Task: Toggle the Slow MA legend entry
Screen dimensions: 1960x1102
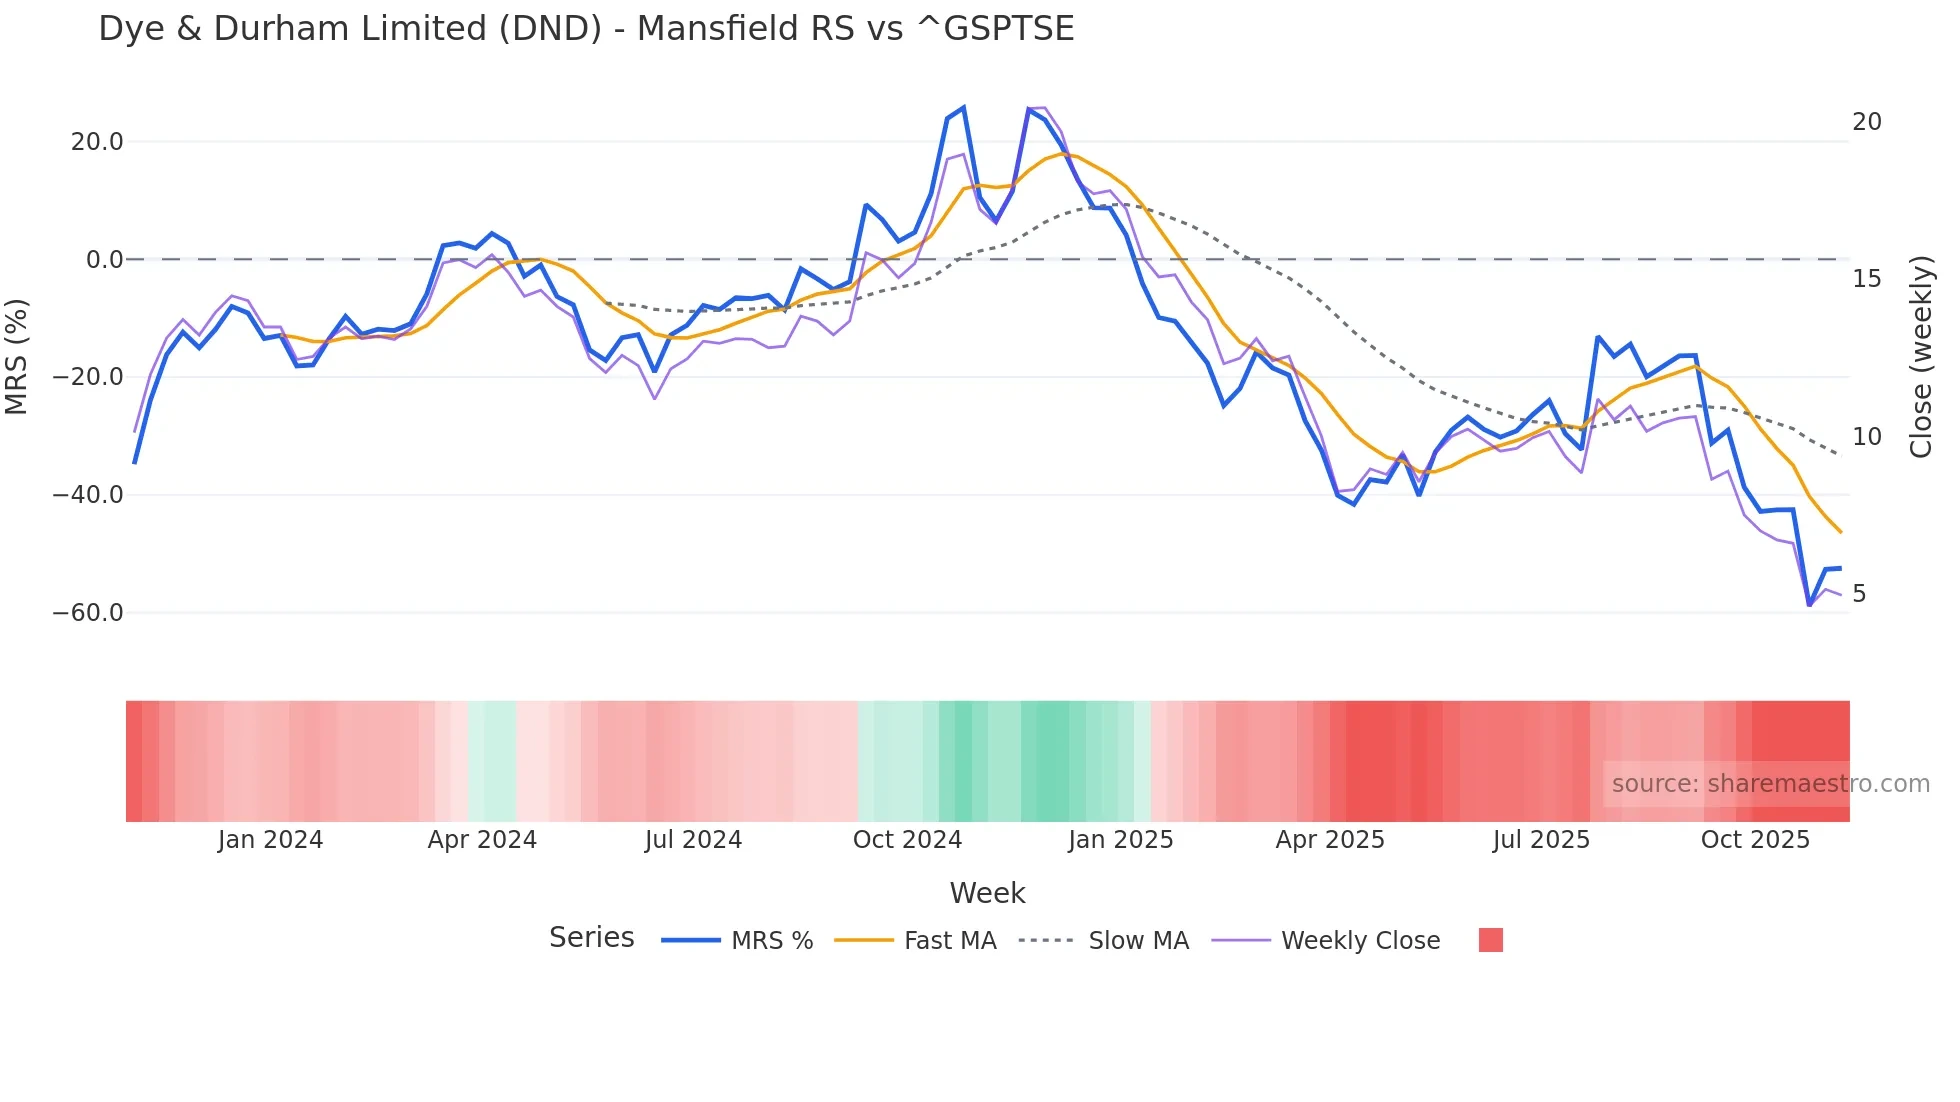Action: pos(1138,941)
